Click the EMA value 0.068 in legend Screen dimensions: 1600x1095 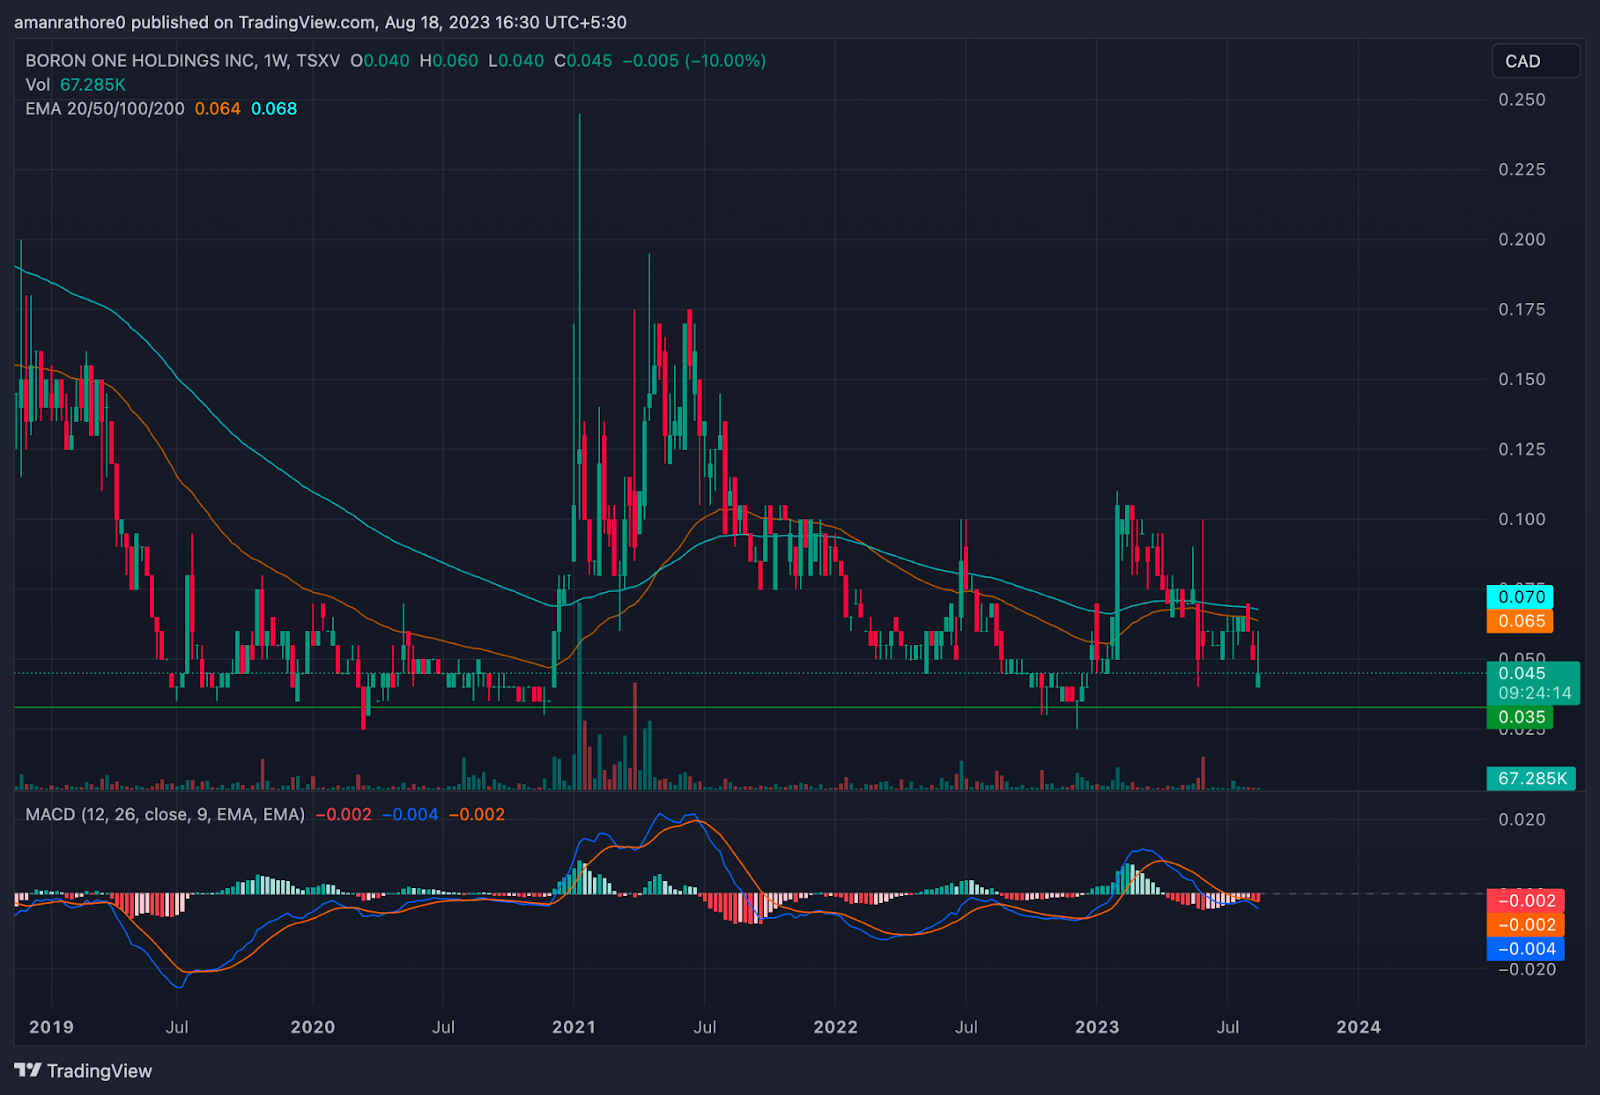tap(274, 108)
